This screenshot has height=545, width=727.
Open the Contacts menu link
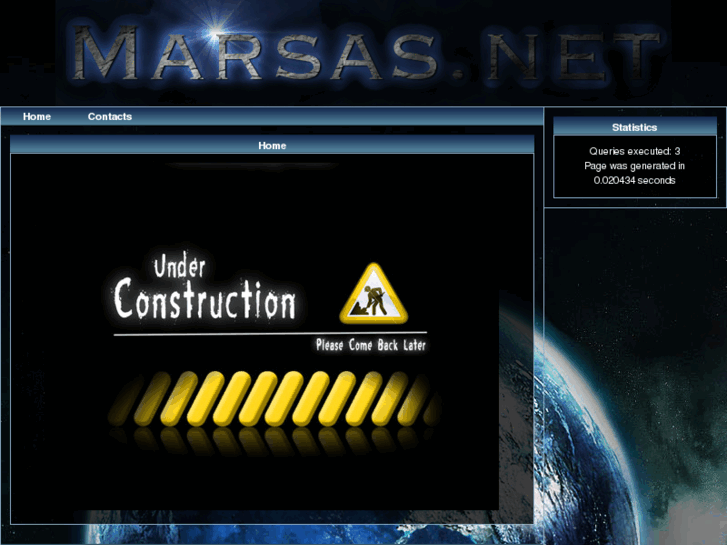110,116
